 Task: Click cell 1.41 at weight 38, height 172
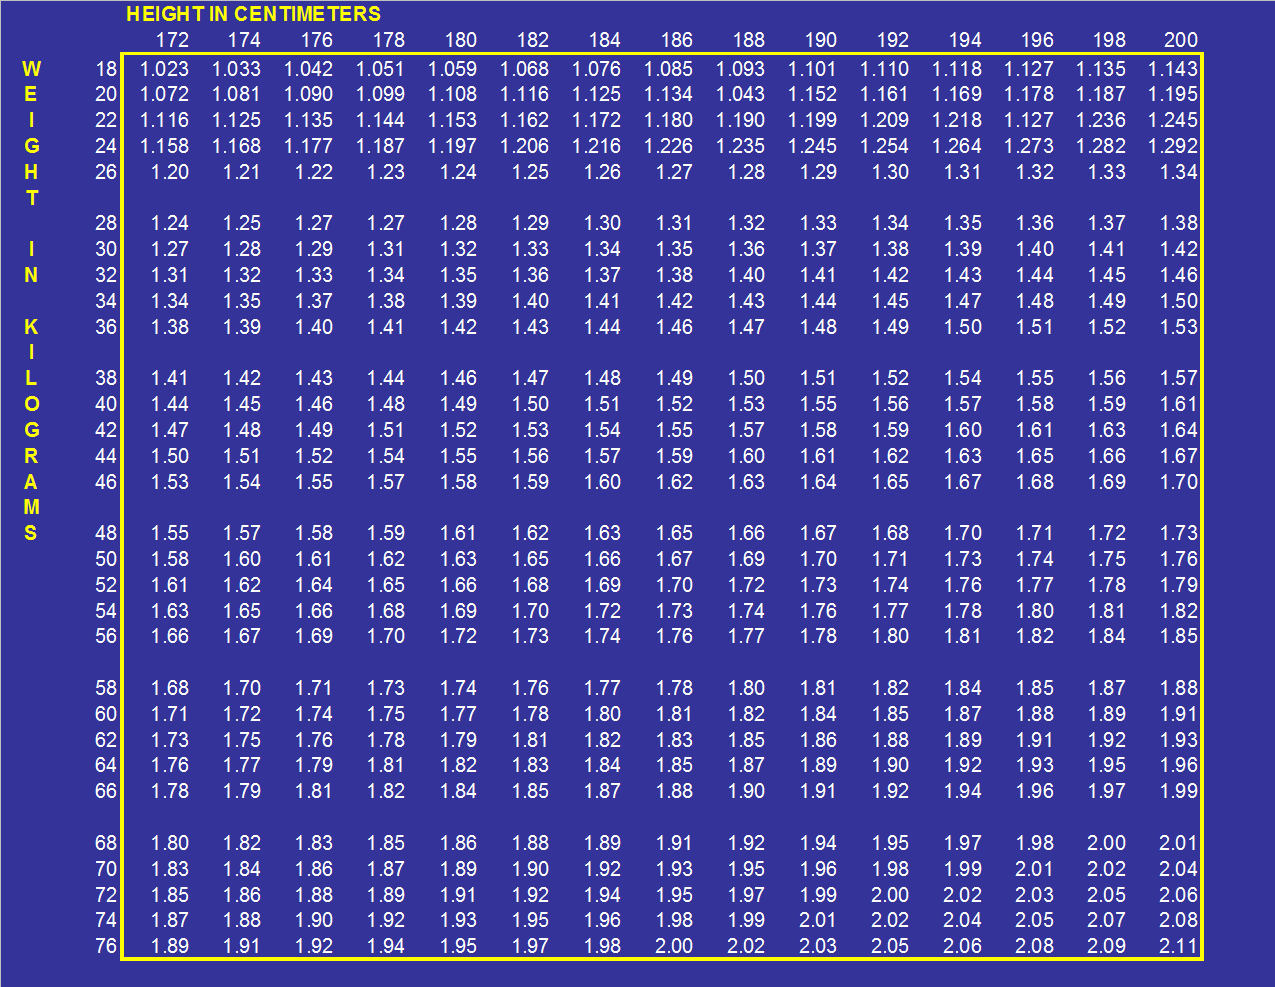(170, 378)
